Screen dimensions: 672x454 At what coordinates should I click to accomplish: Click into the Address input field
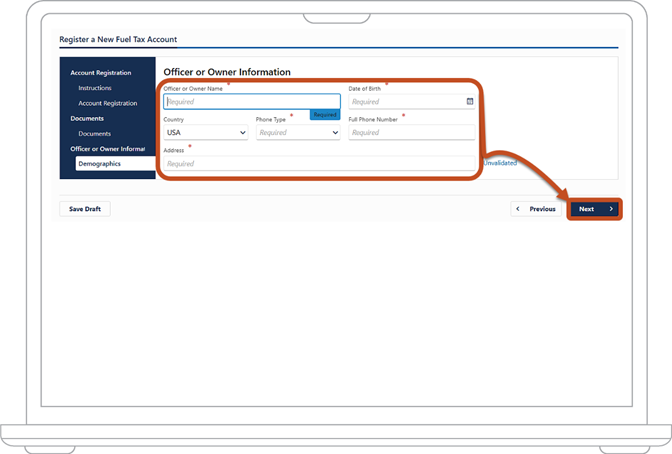(319, 163)
